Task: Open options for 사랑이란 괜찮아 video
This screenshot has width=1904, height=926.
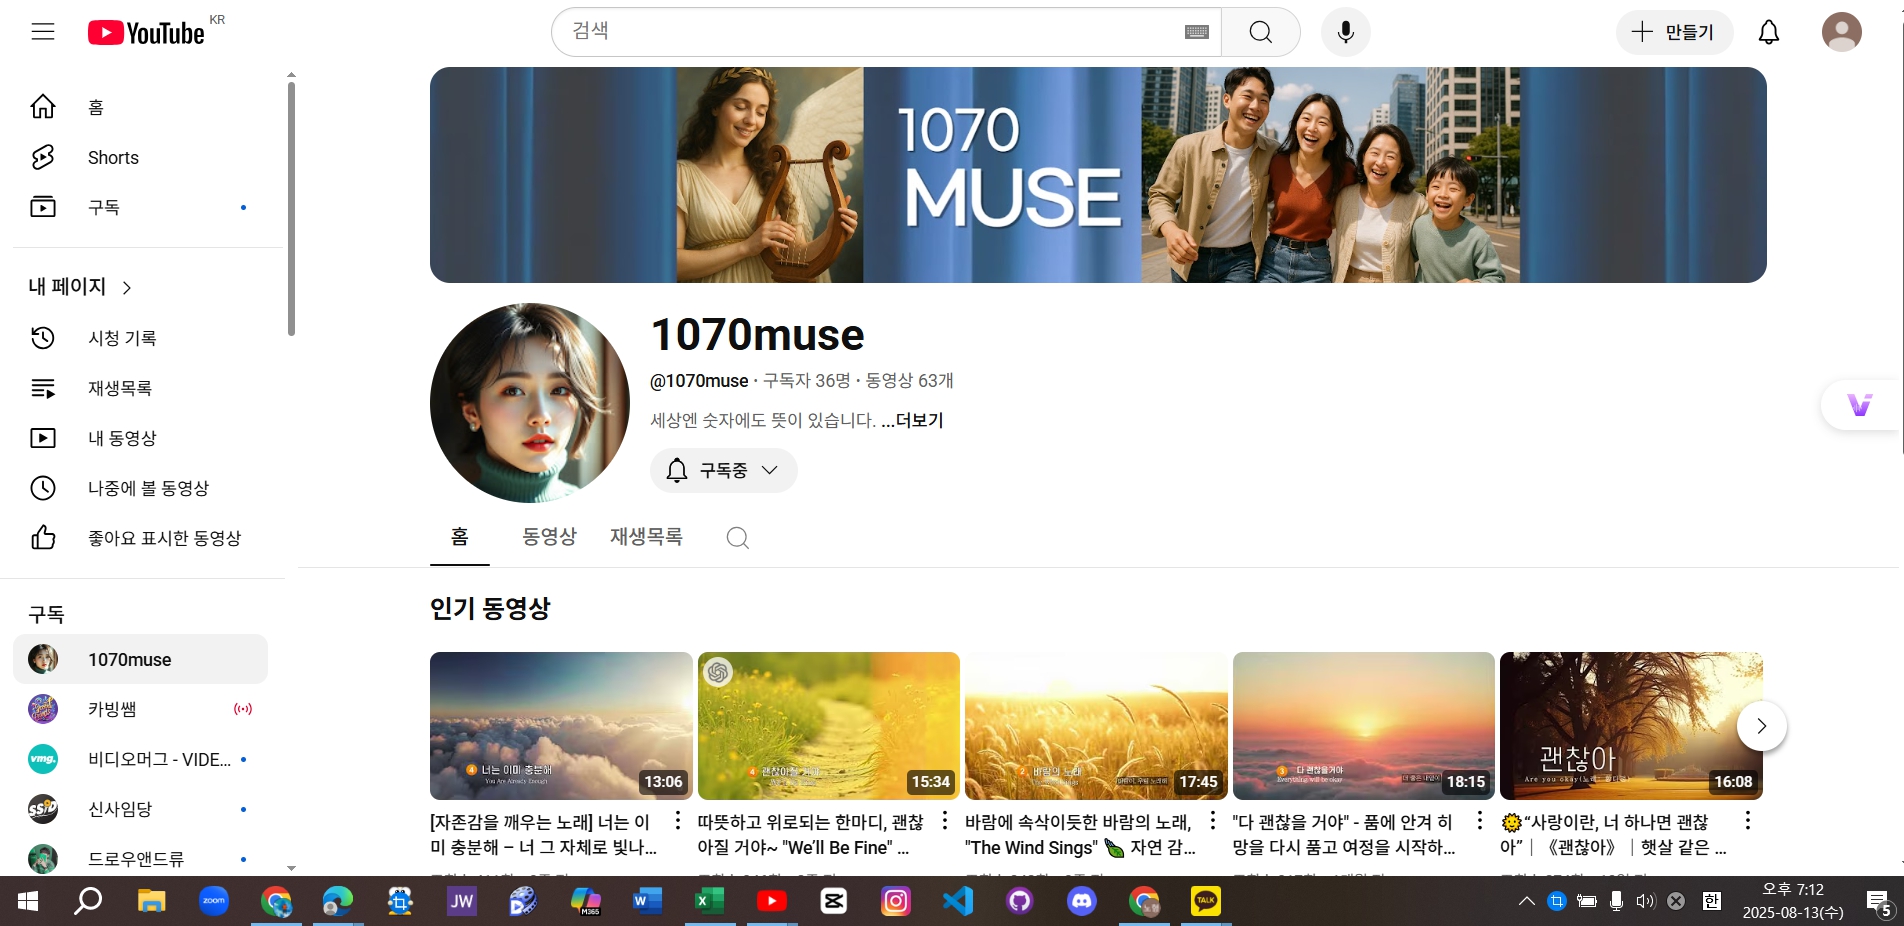Action: (x=1748, y=821)
